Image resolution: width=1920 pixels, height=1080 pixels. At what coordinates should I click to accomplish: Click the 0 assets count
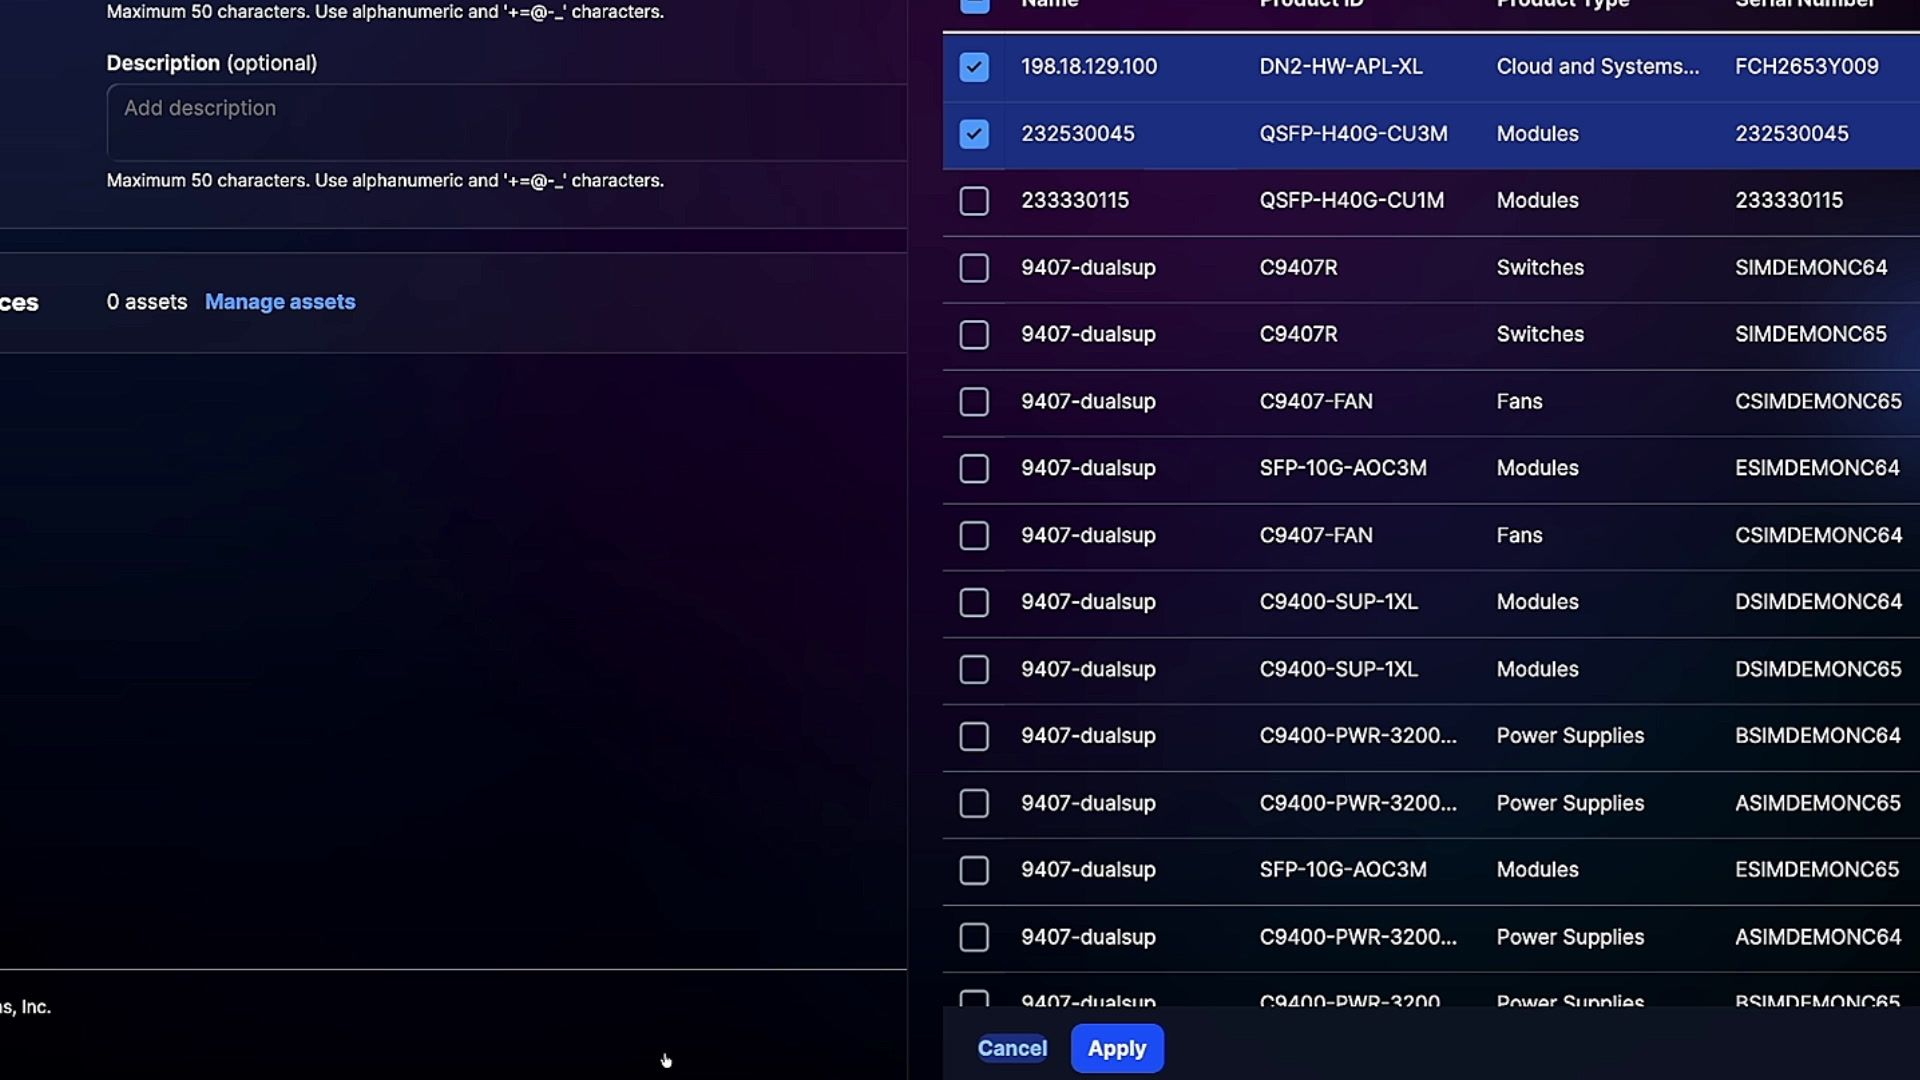pyautogui.click(x=146, y=302)
